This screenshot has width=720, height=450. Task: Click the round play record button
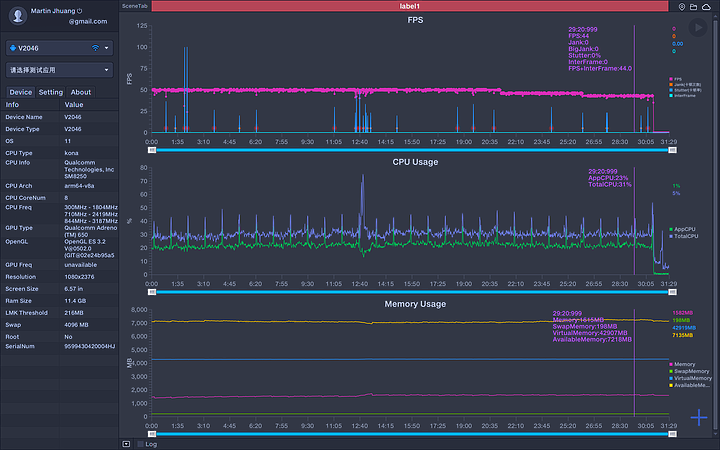[698, 28]
